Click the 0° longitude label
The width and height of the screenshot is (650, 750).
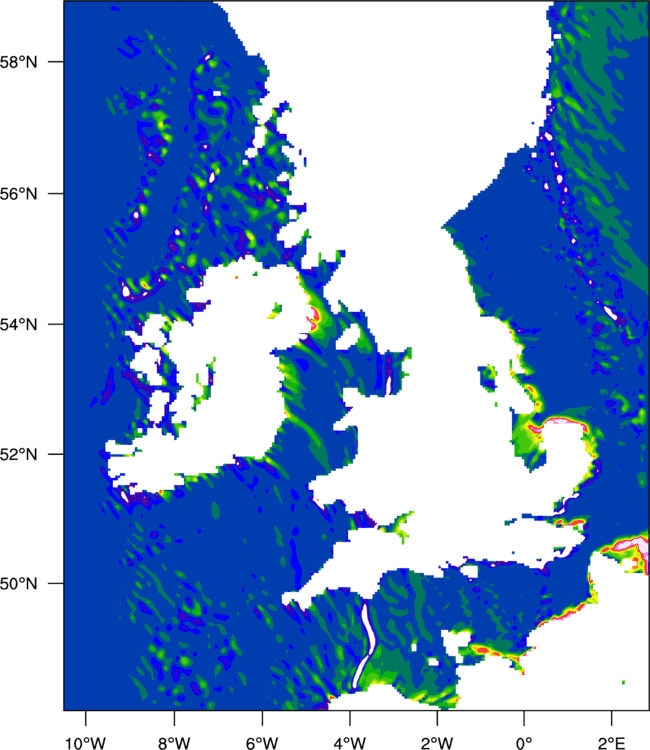click(524, 743)
